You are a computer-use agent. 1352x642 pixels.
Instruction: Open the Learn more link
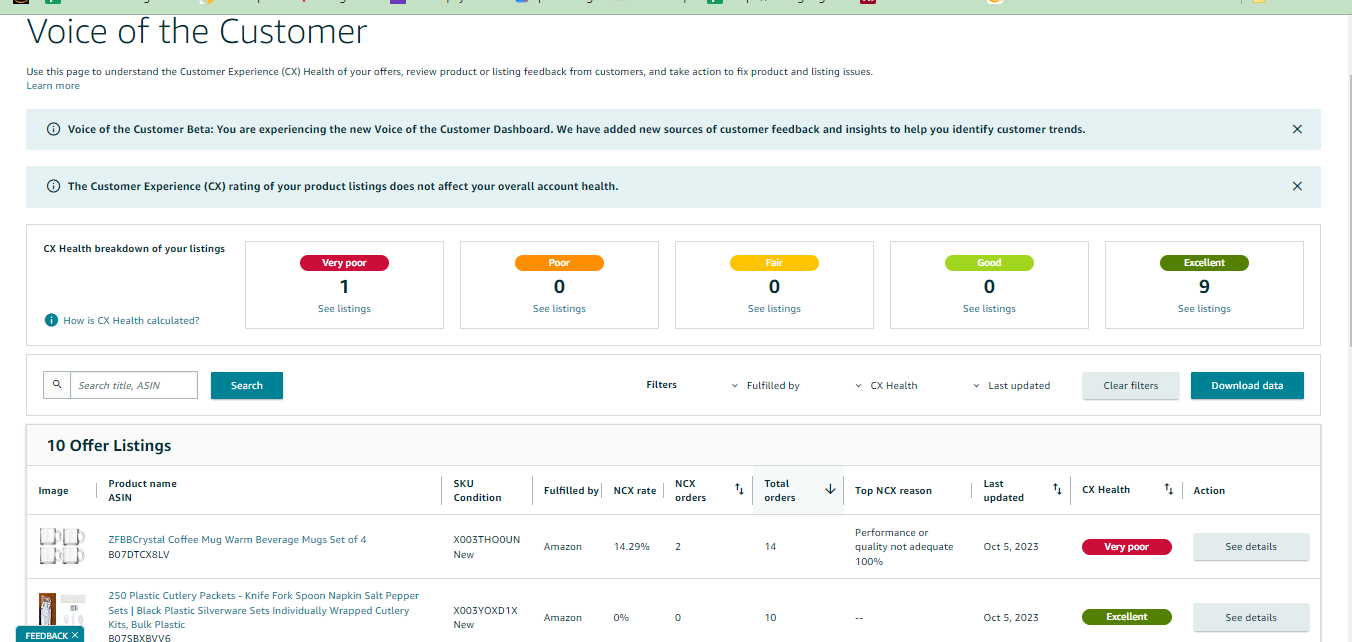point(53,86)
